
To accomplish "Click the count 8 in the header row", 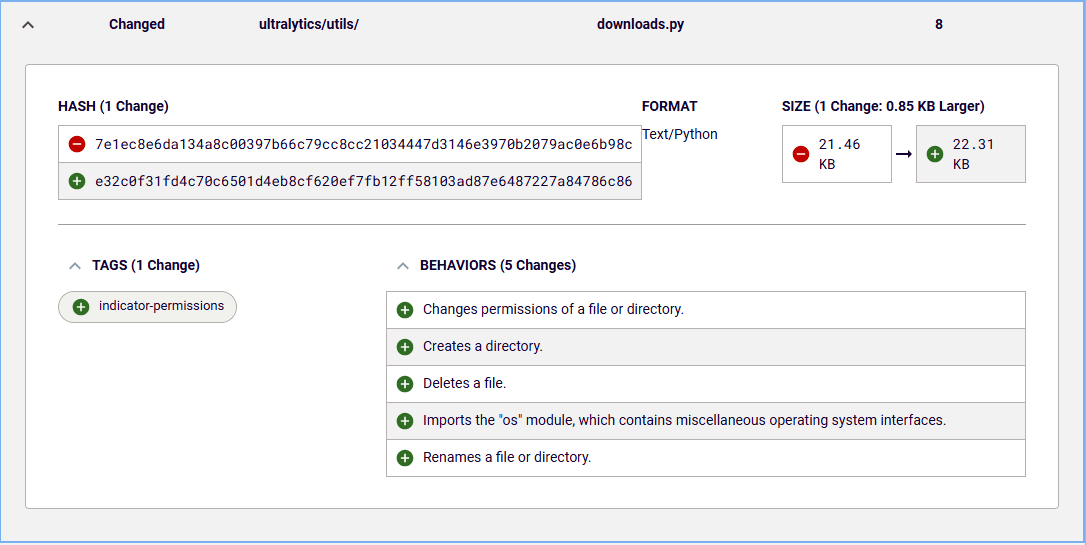I will [938, 25].
